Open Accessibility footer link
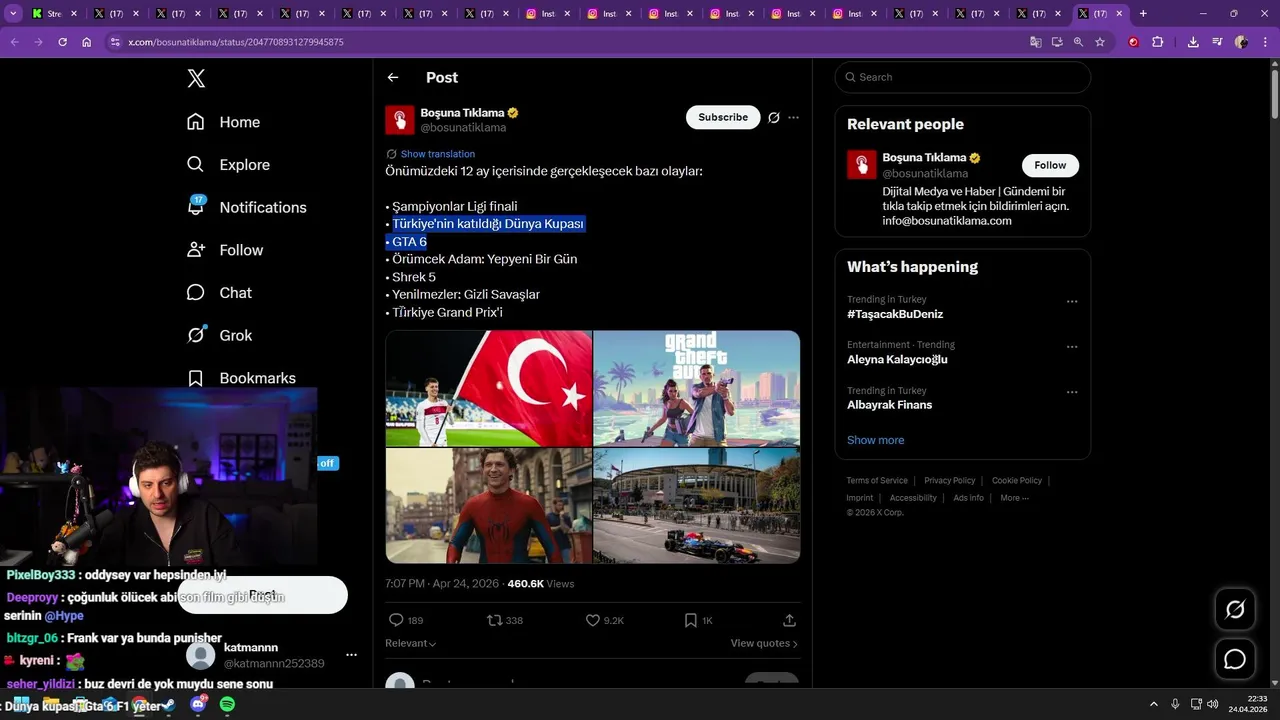Screen dimensions: 1280x720 (x=913, y=498)
